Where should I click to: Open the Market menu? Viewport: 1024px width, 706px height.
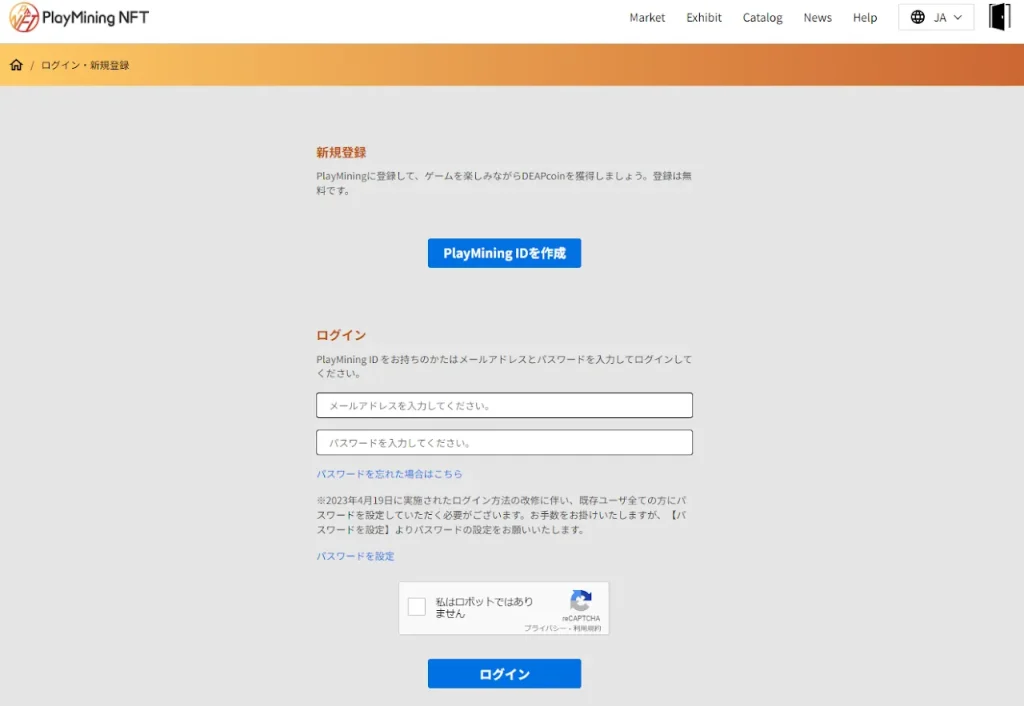647,18
